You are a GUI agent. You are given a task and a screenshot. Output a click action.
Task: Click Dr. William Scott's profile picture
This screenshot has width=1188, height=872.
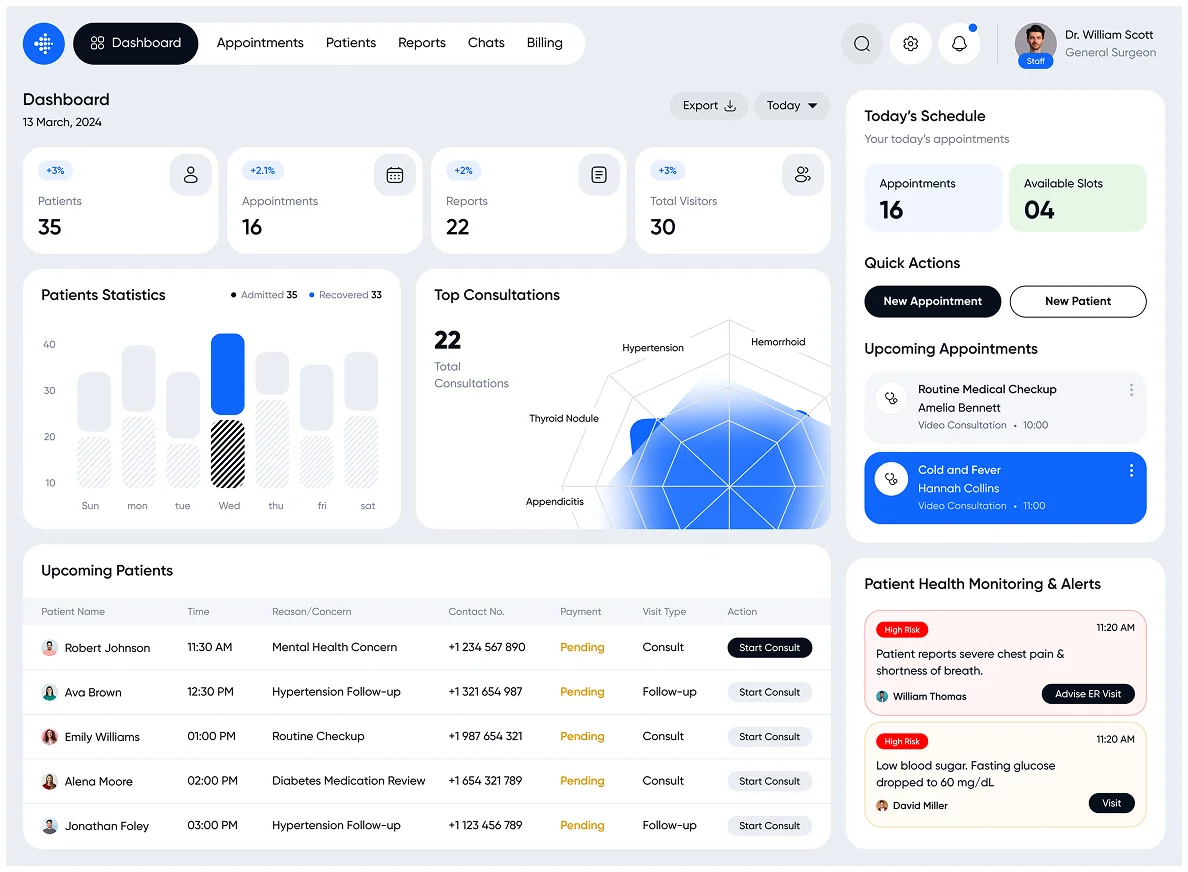[1035, 44]
